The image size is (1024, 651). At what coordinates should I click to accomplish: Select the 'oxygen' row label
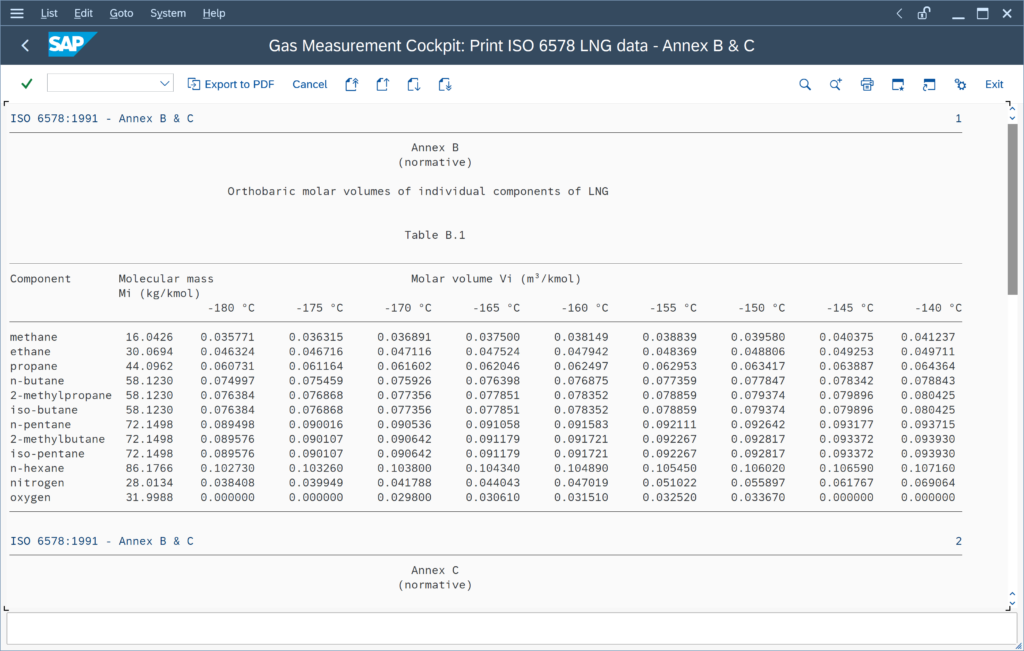(x=30, y=498)
